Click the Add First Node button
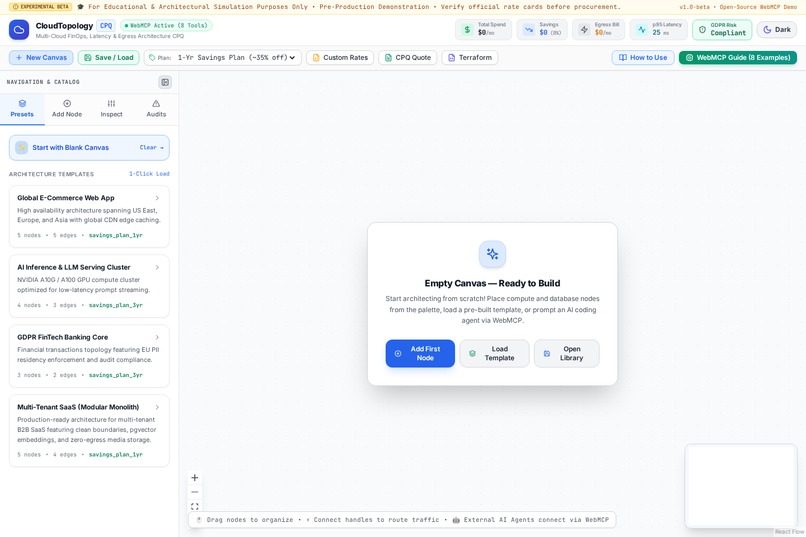 (x=420, y=354)
